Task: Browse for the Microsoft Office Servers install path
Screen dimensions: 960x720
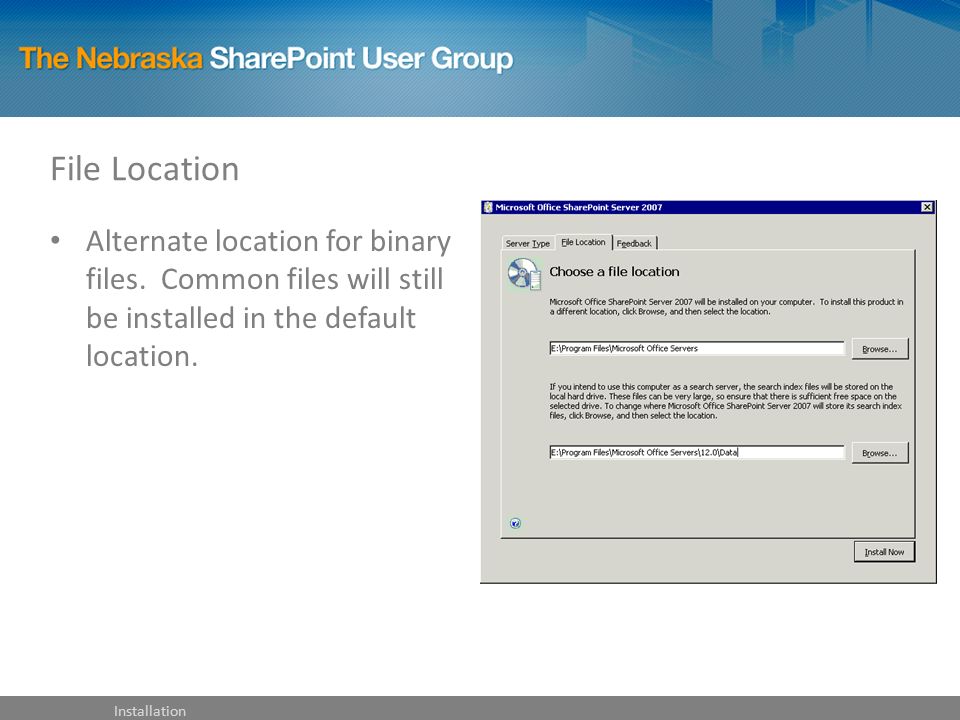Action: (x=880, y=349)
